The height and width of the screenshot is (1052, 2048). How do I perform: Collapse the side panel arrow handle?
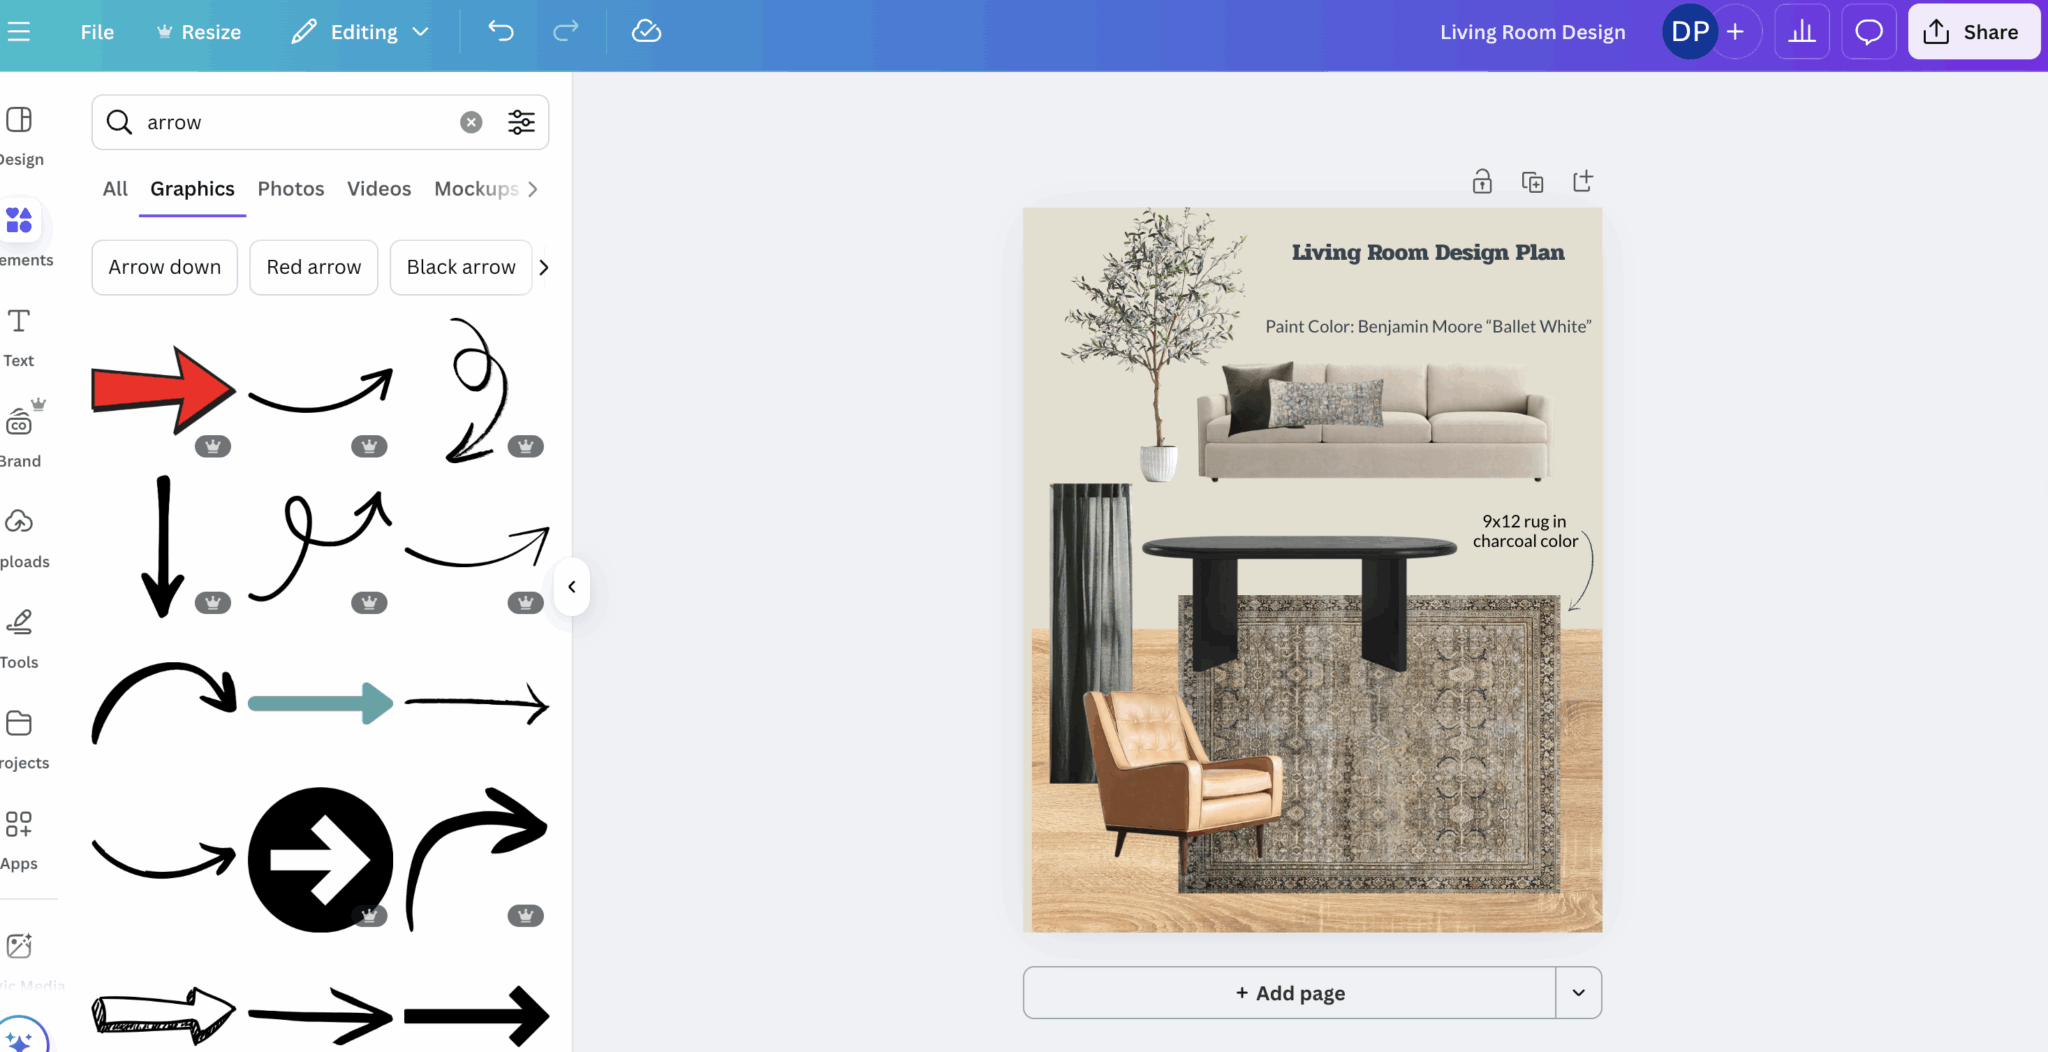572,587
